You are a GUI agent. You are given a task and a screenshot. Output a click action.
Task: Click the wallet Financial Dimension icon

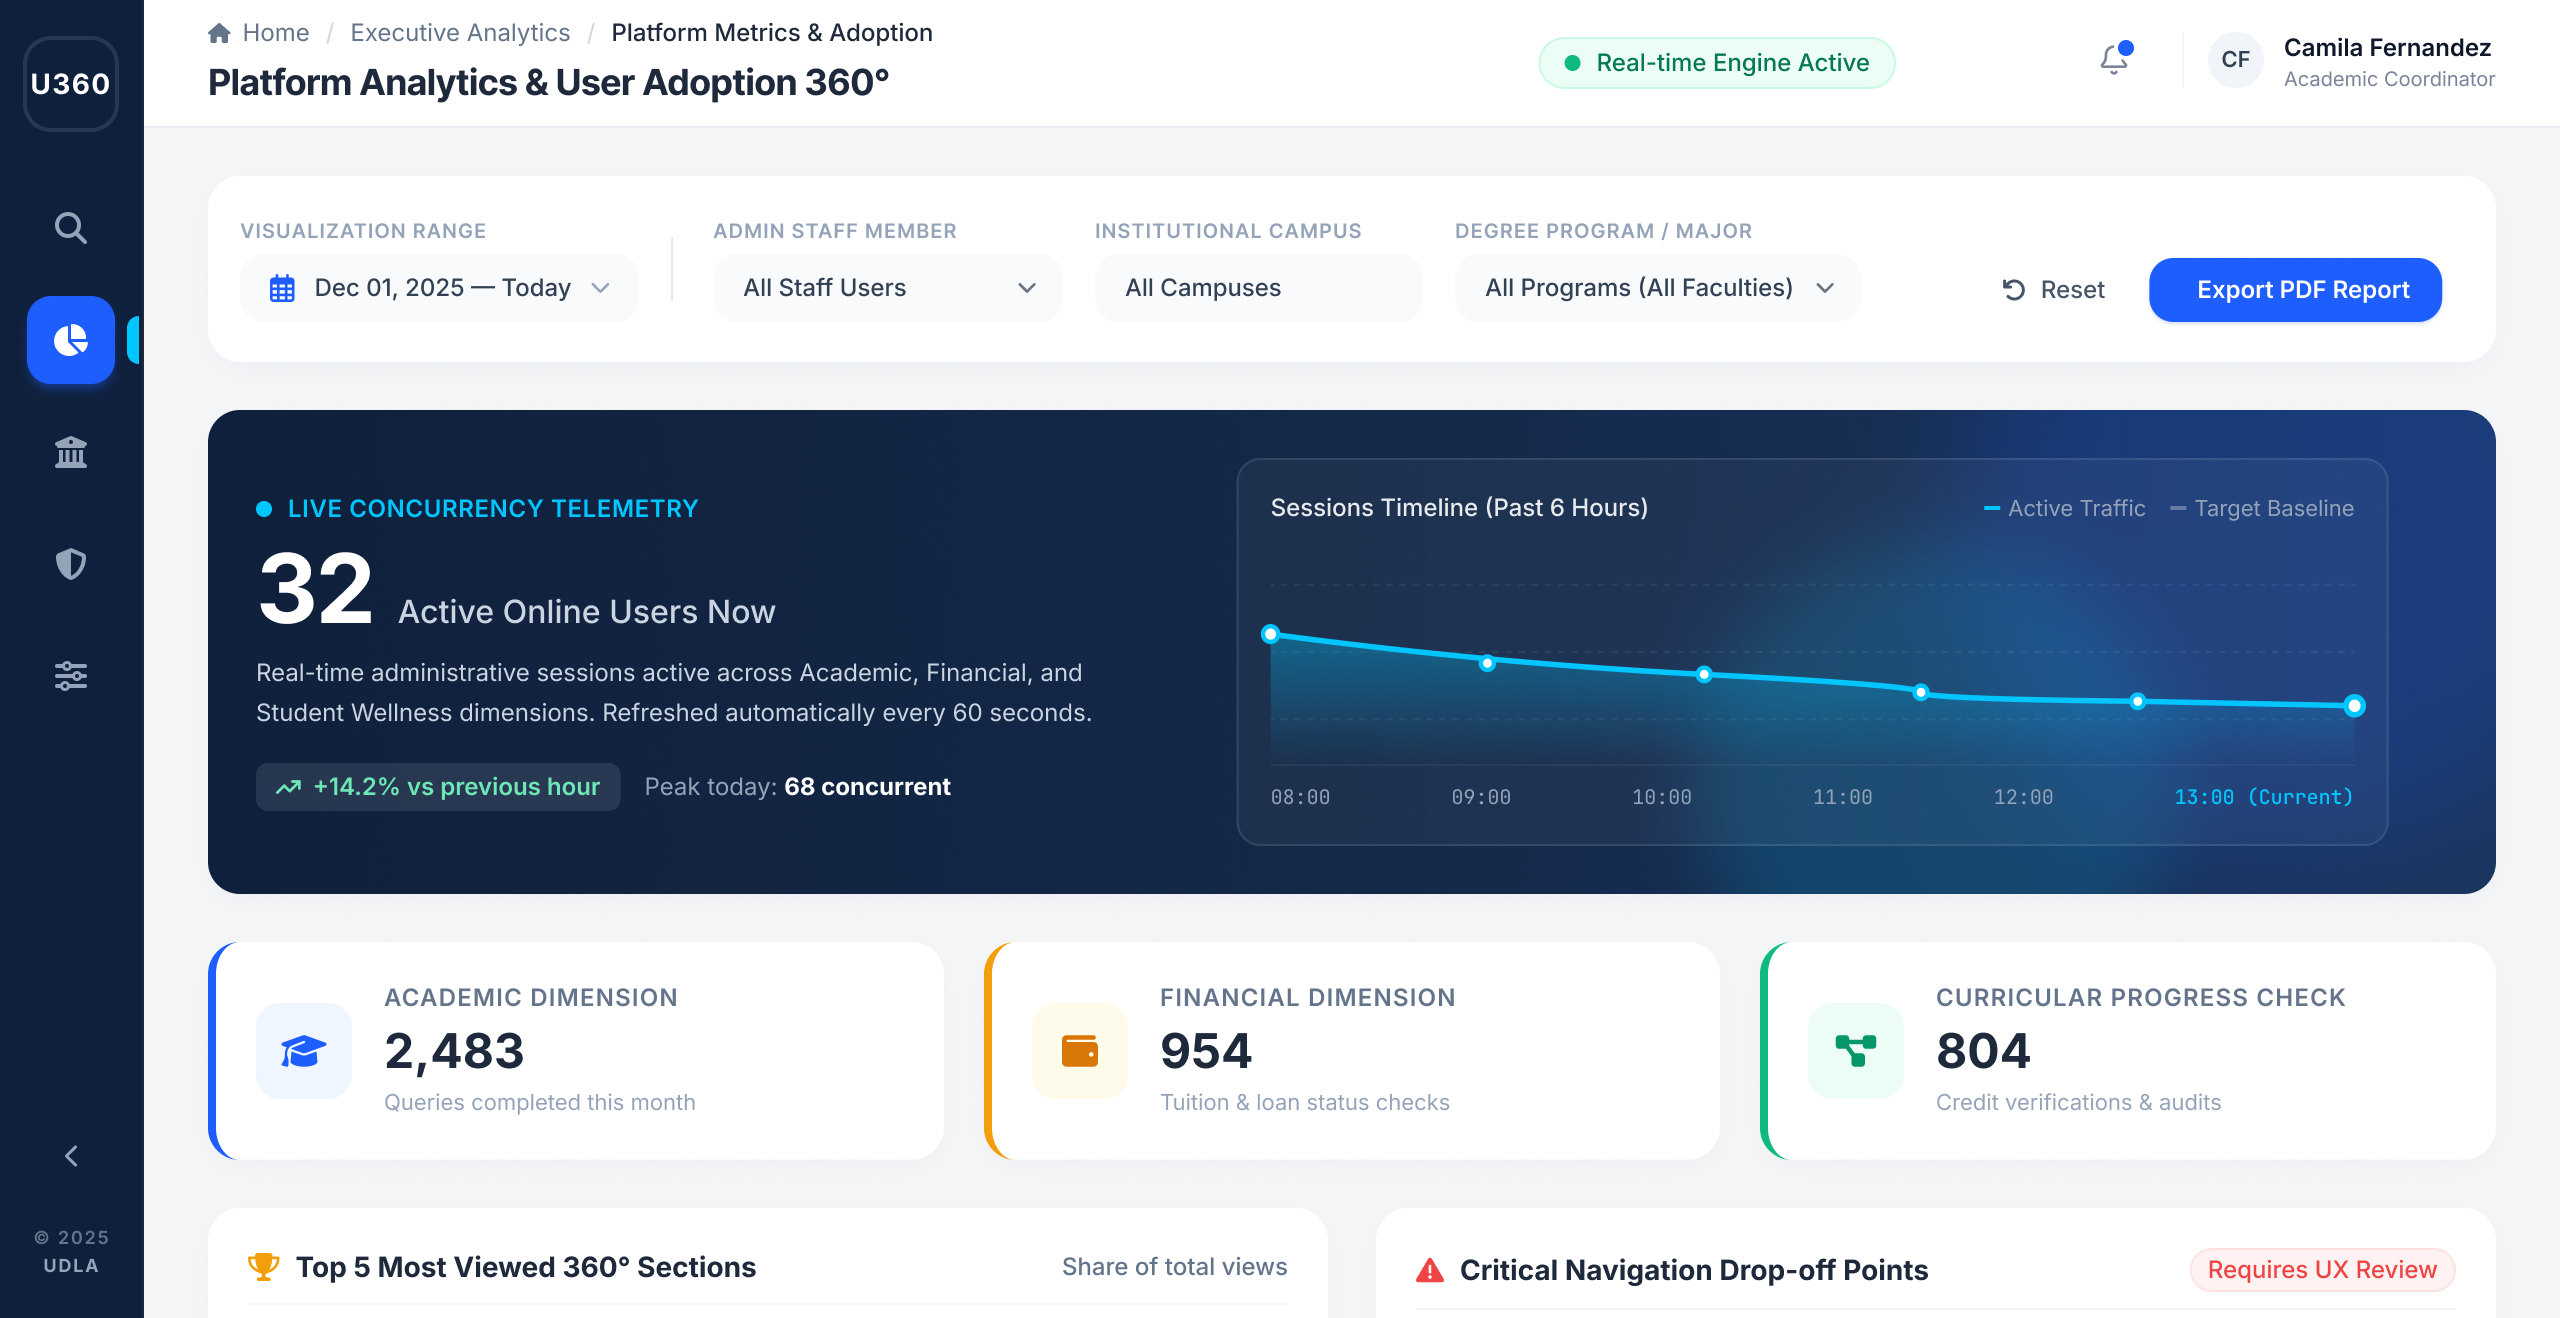tap(1080, 1051)
